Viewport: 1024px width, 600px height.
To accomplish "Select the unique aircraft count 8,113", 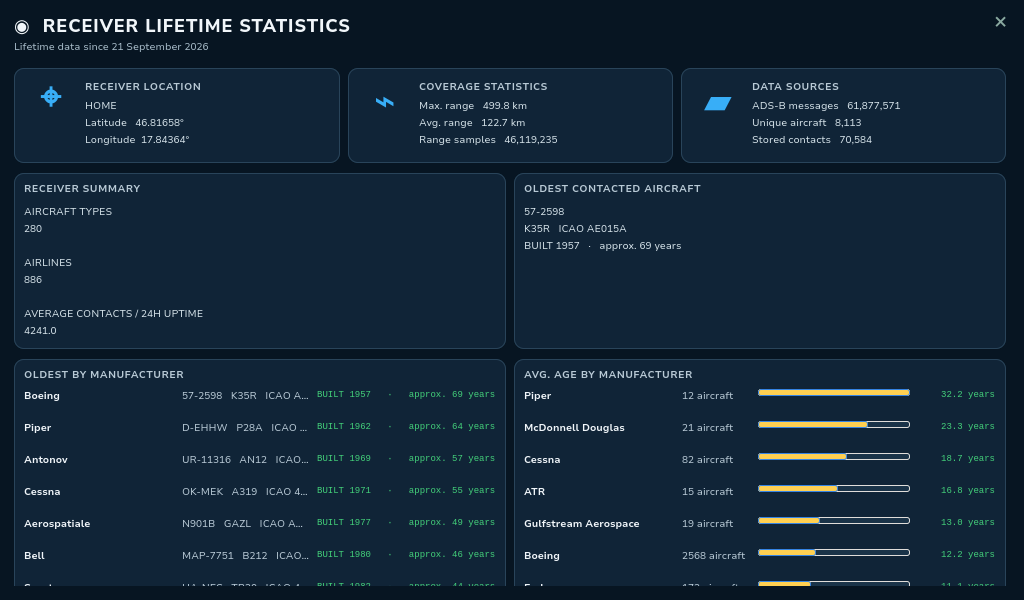I will click(x=848, y=123).
